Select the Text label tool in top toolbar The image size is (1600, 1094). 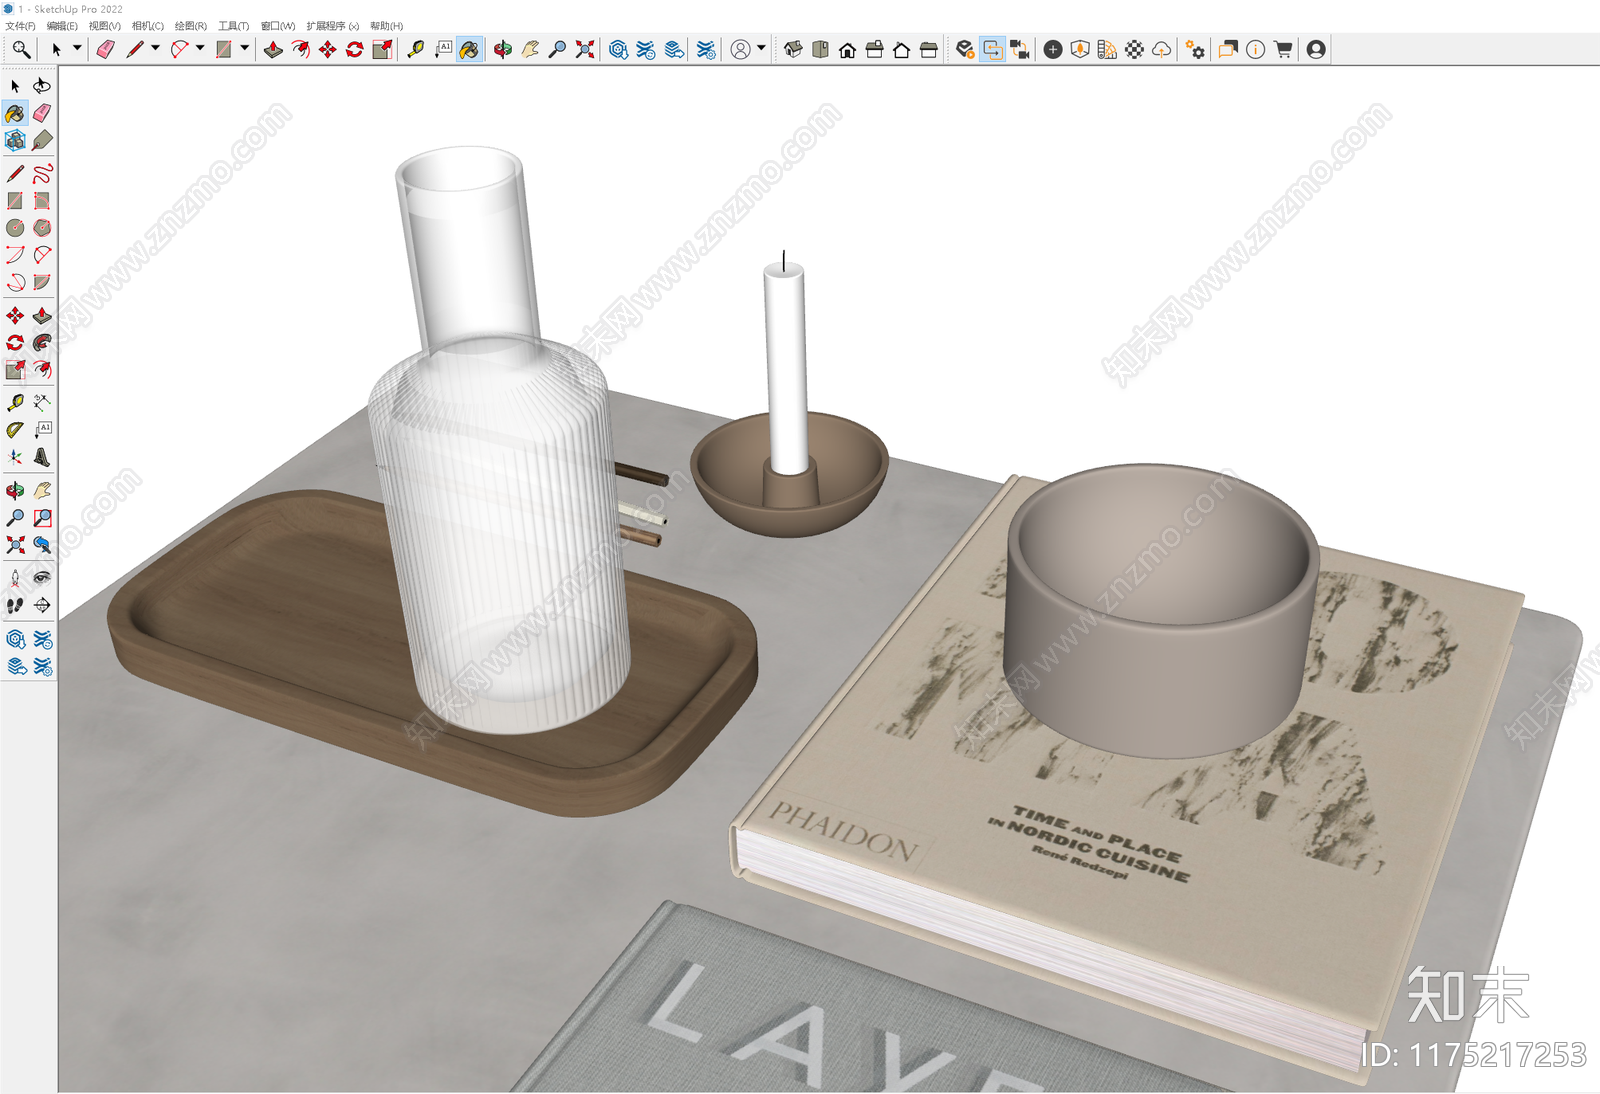[443, 49]
